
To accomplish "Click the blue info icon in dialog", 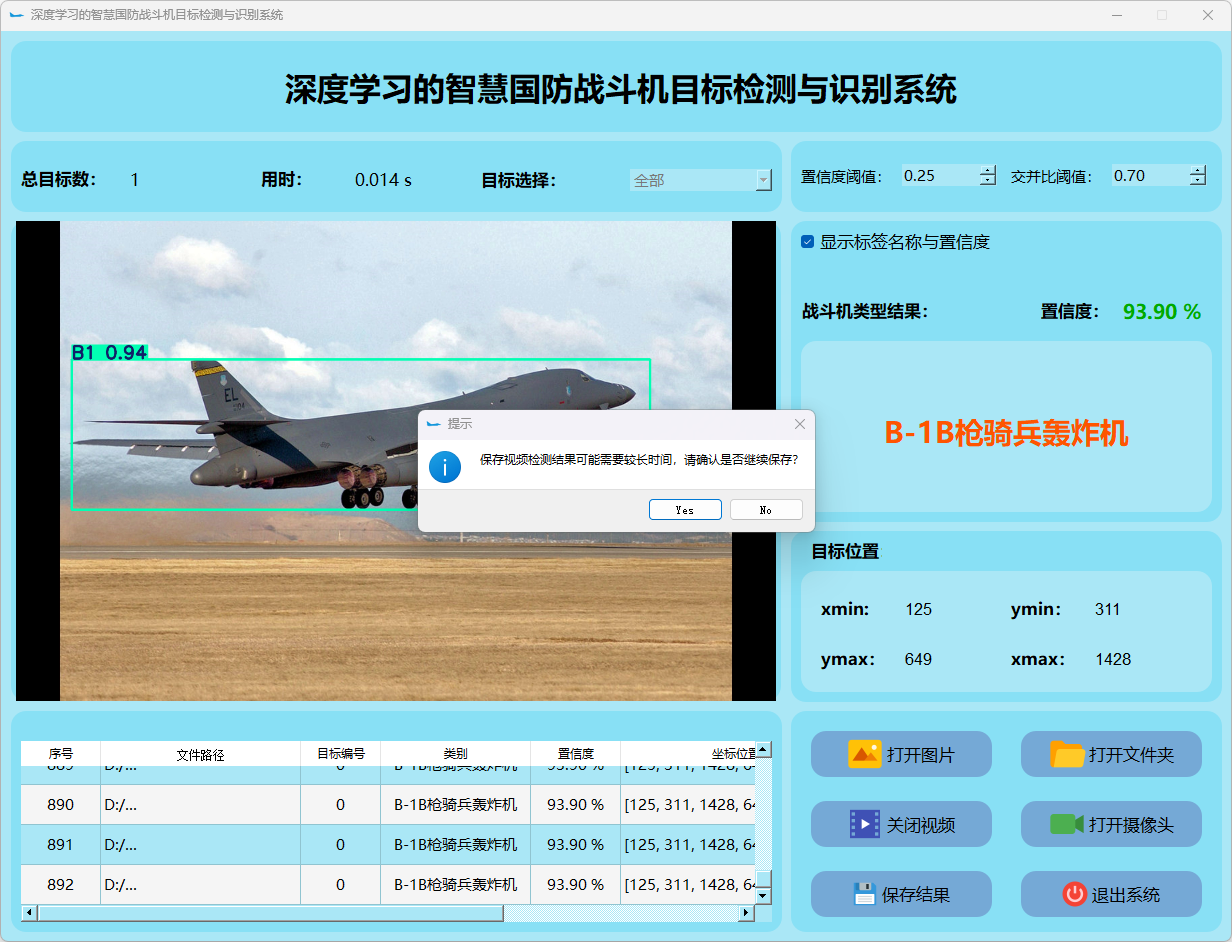I will (445, 466).
